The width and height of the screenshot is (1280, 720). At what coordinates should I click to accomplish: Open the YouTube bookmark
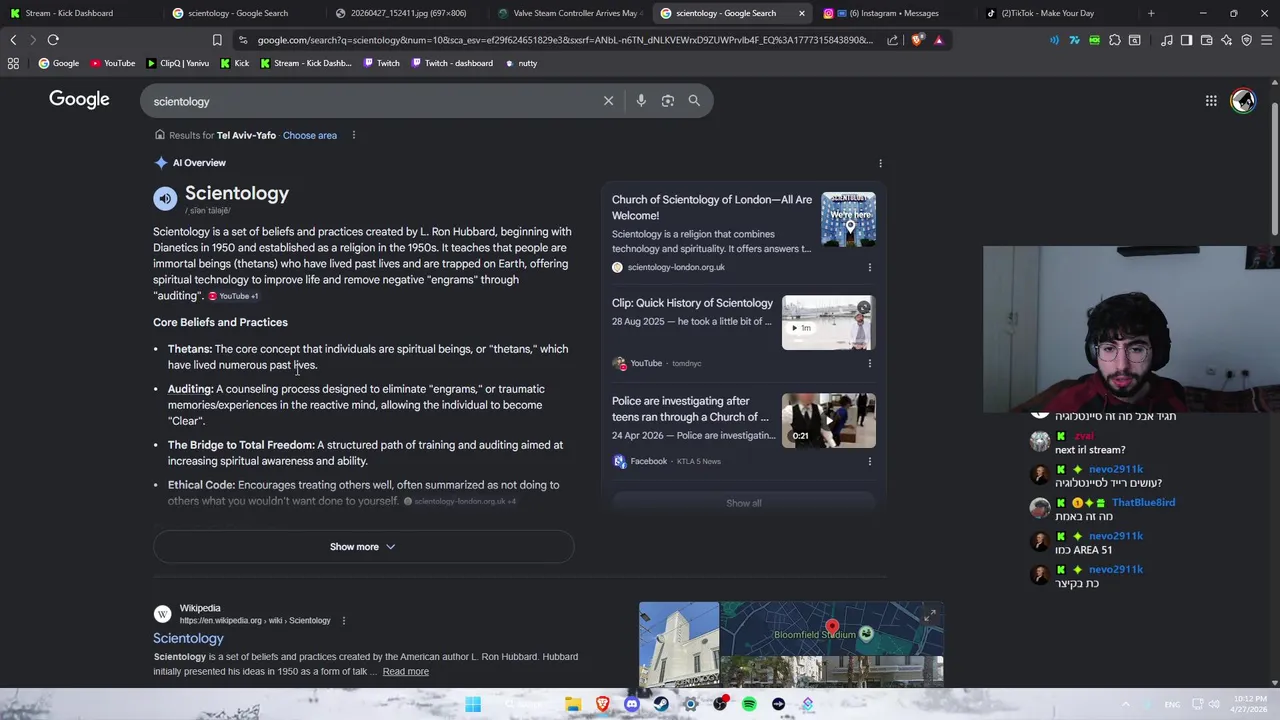click(113, 63)
